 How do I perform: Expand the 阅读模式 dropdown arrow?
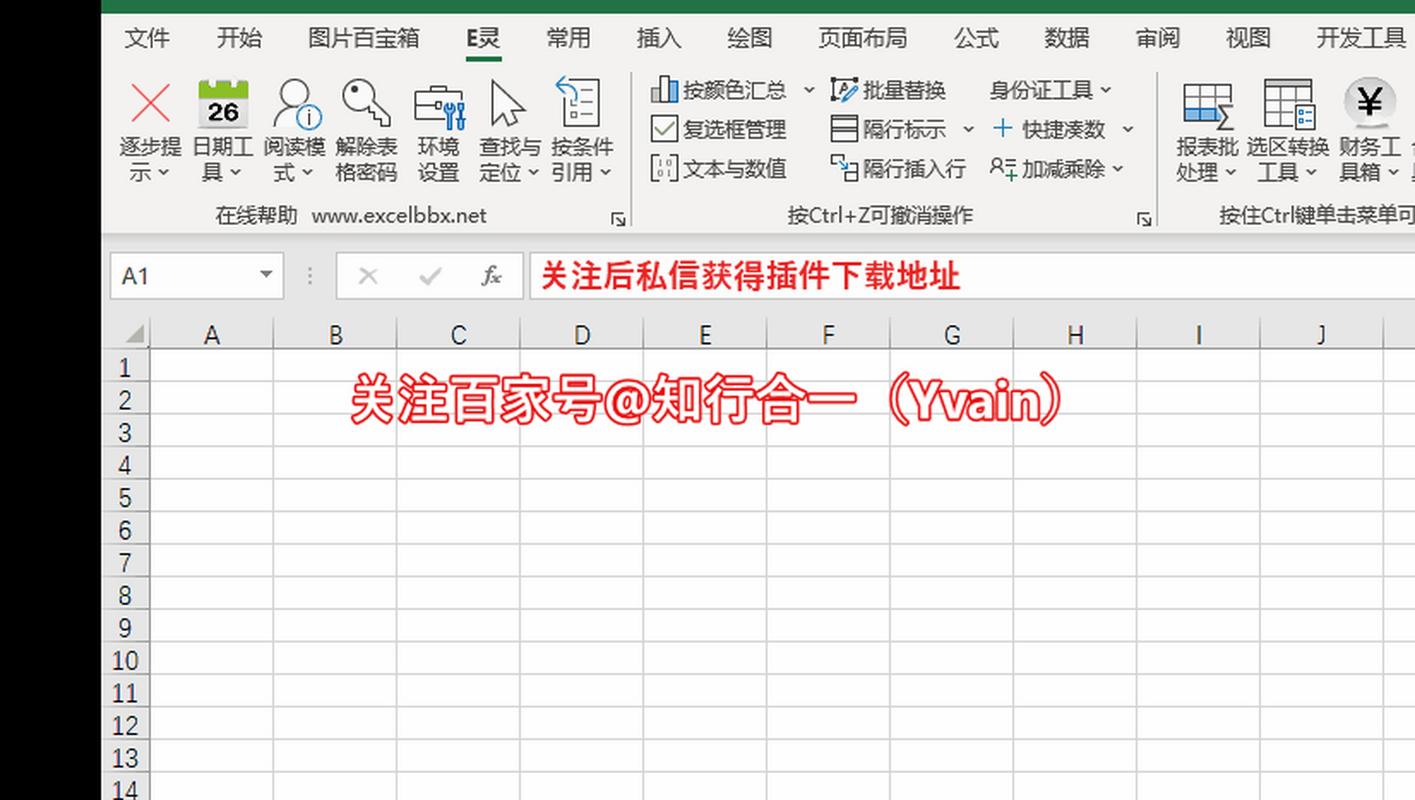click(x=308, y=173)
